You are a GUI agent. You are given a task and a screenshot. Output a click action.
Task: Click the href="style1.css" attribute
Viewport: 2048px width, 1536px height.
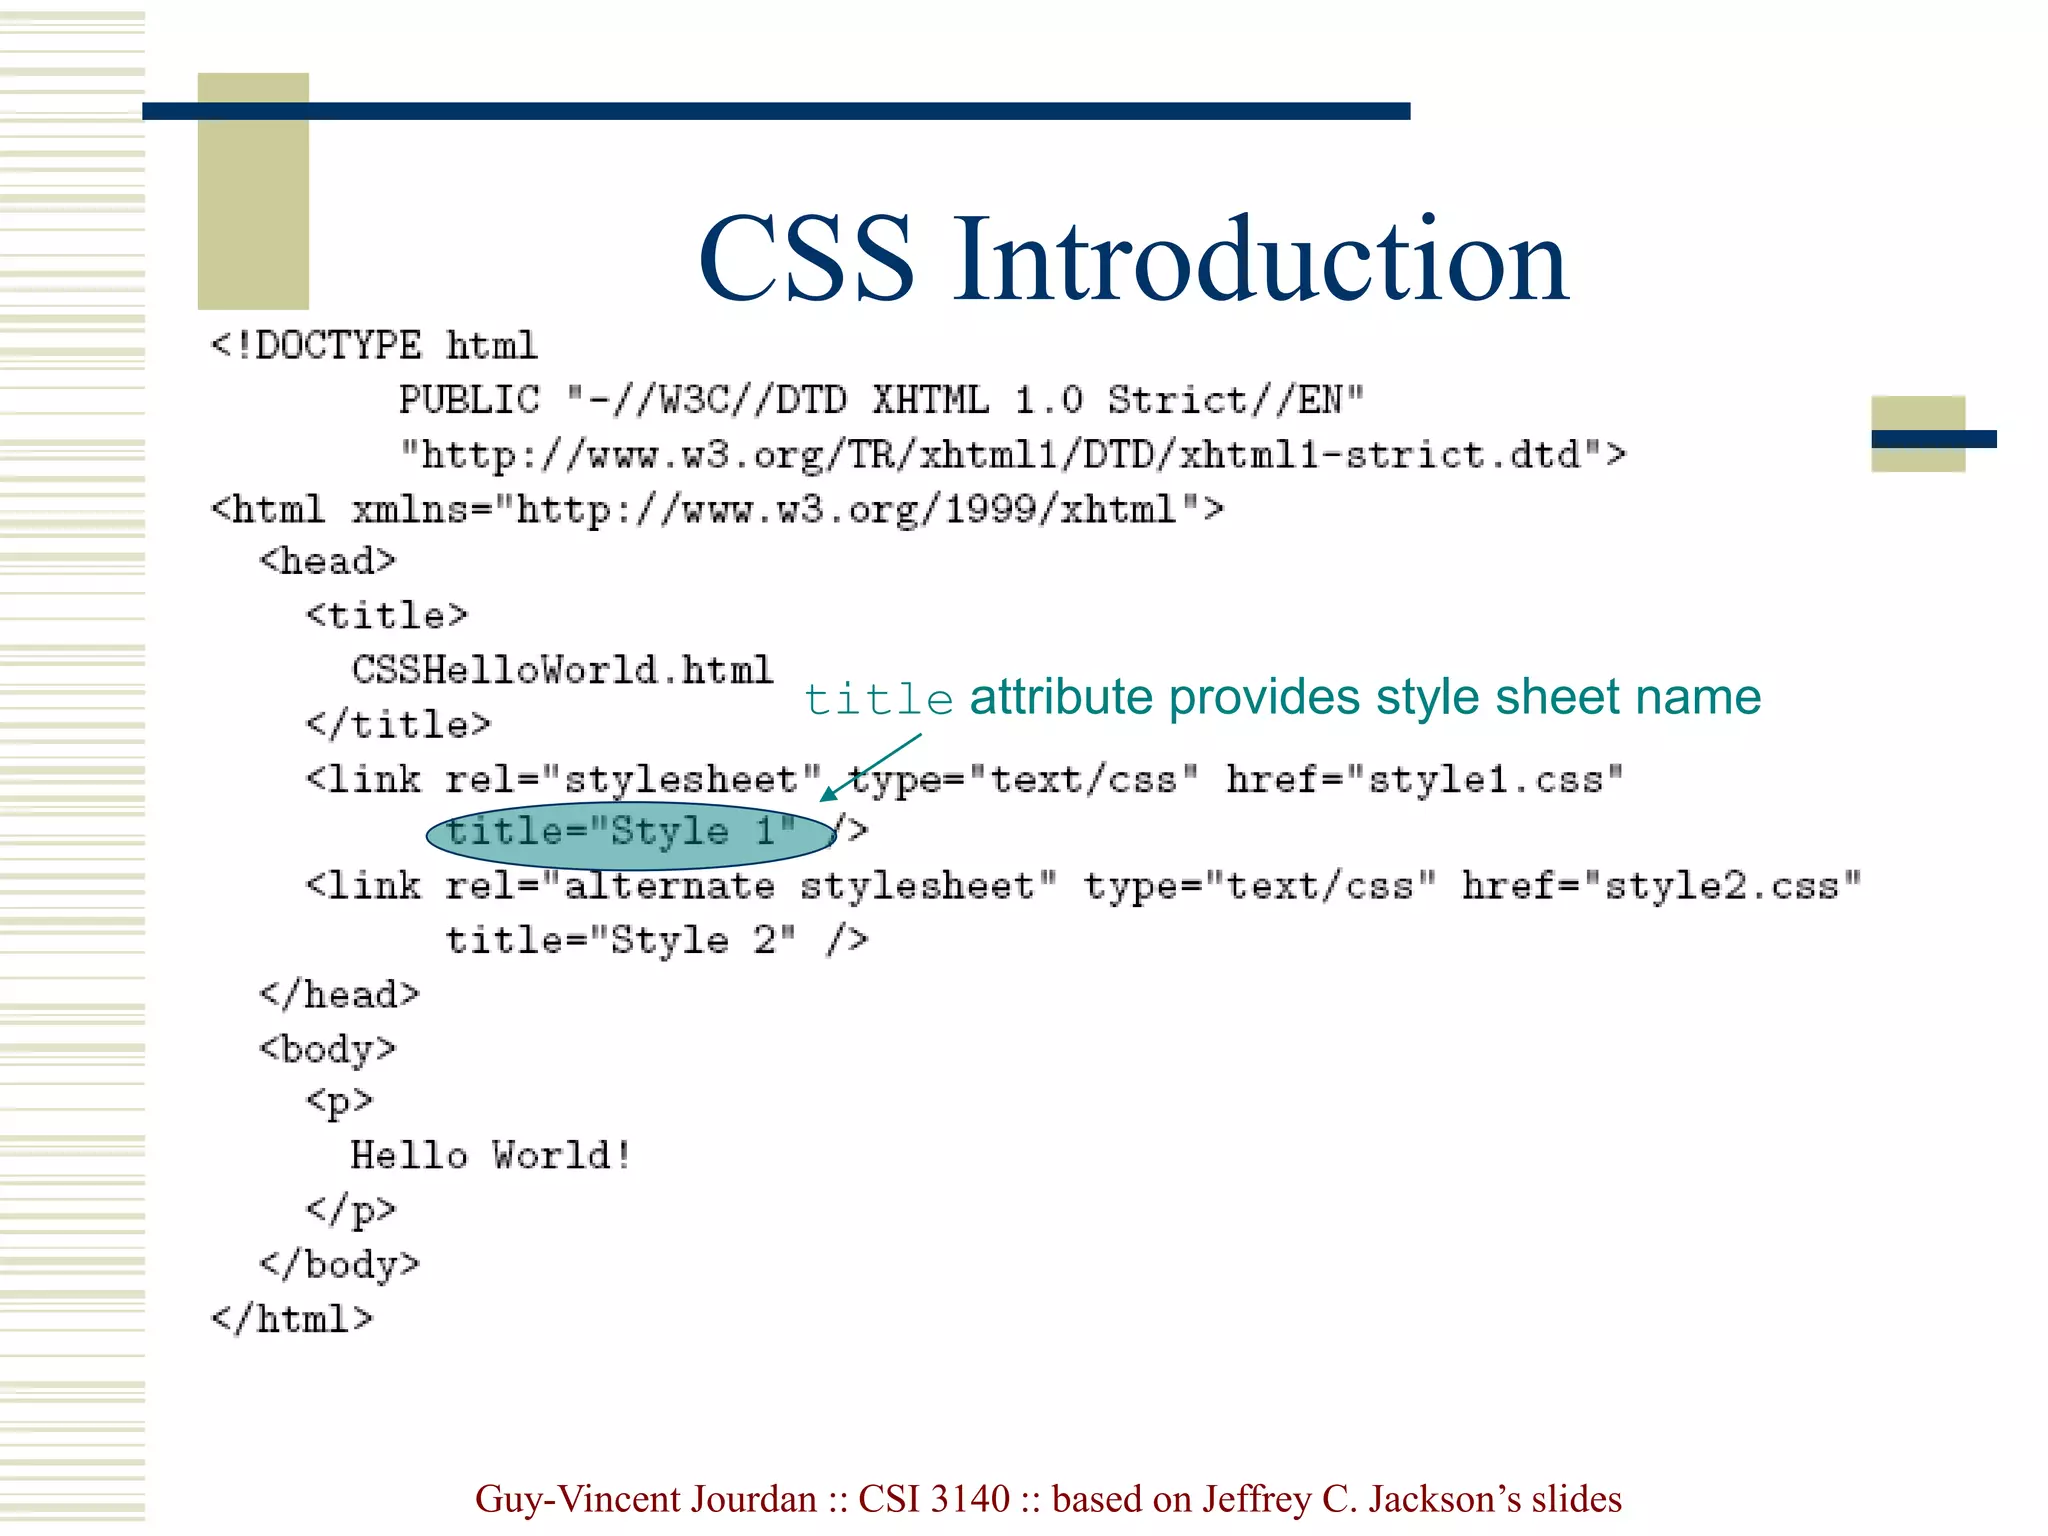[x=1424, y=779]
